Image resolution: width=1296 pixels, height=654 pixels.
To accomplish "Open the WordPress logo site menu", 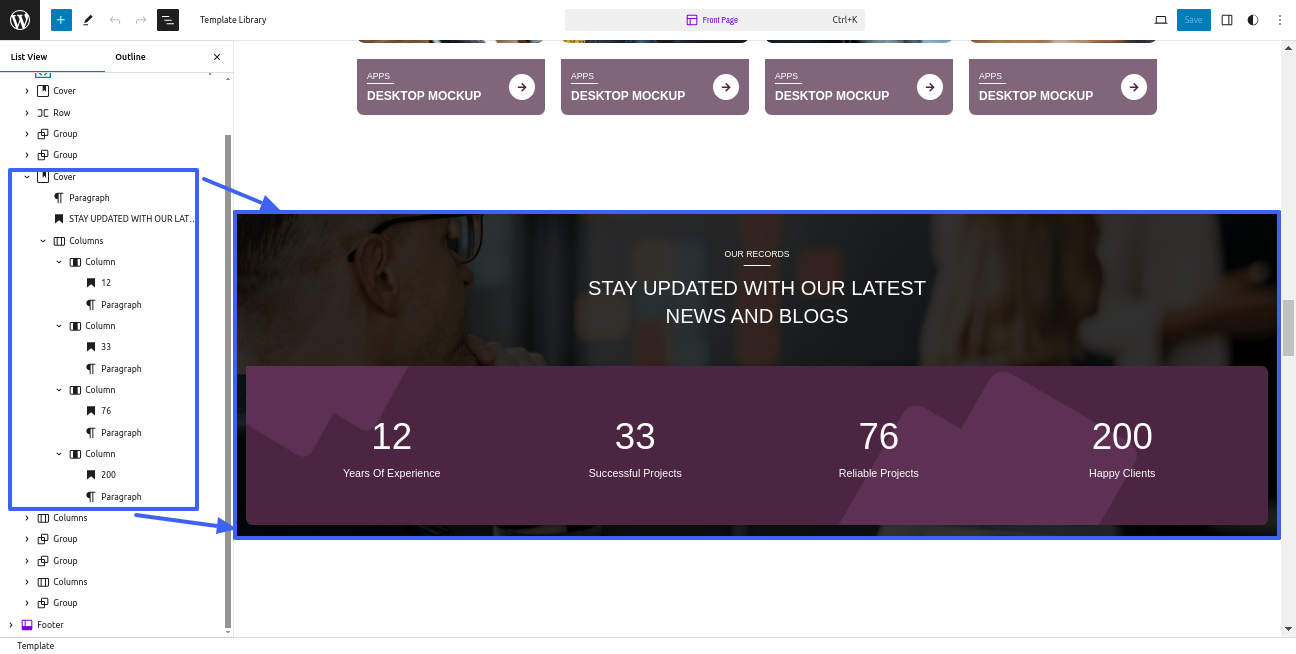I will coord(20,20).
